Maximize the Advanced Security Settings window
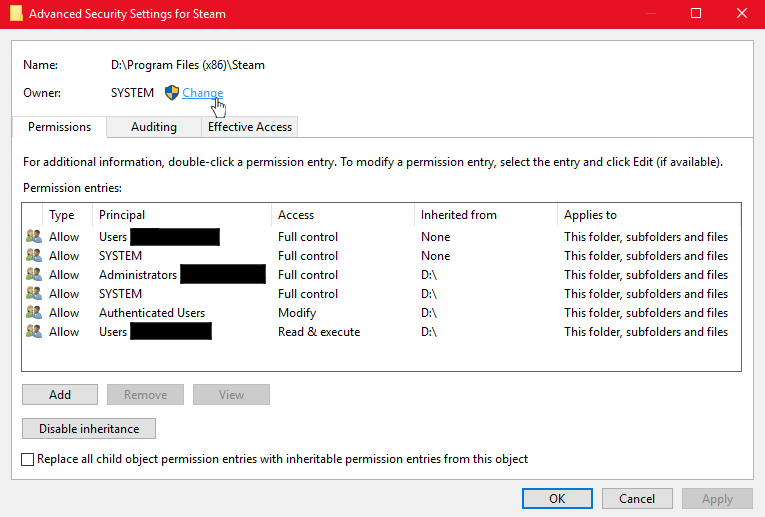Image resolution: width=765 pixels, height=517 pixels. [x=696, y=14]
